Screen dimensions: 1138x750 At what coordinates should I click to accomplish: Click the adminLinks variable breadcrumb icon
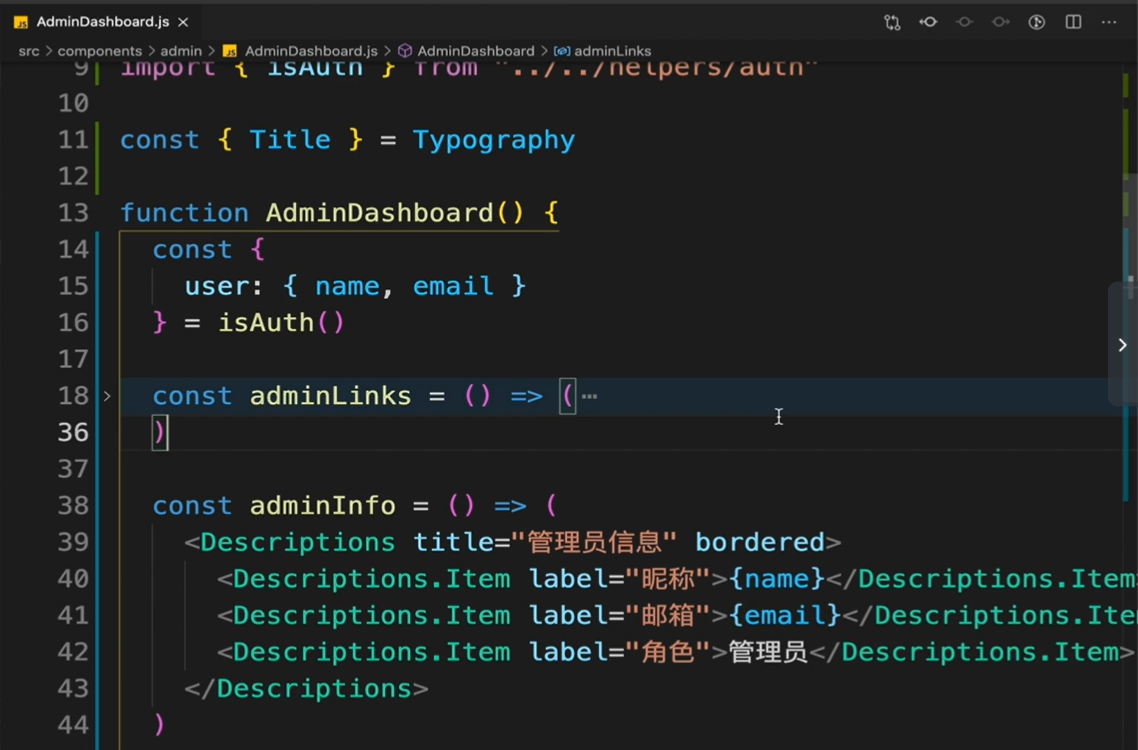pyautogui.click(x=562, y=51)
